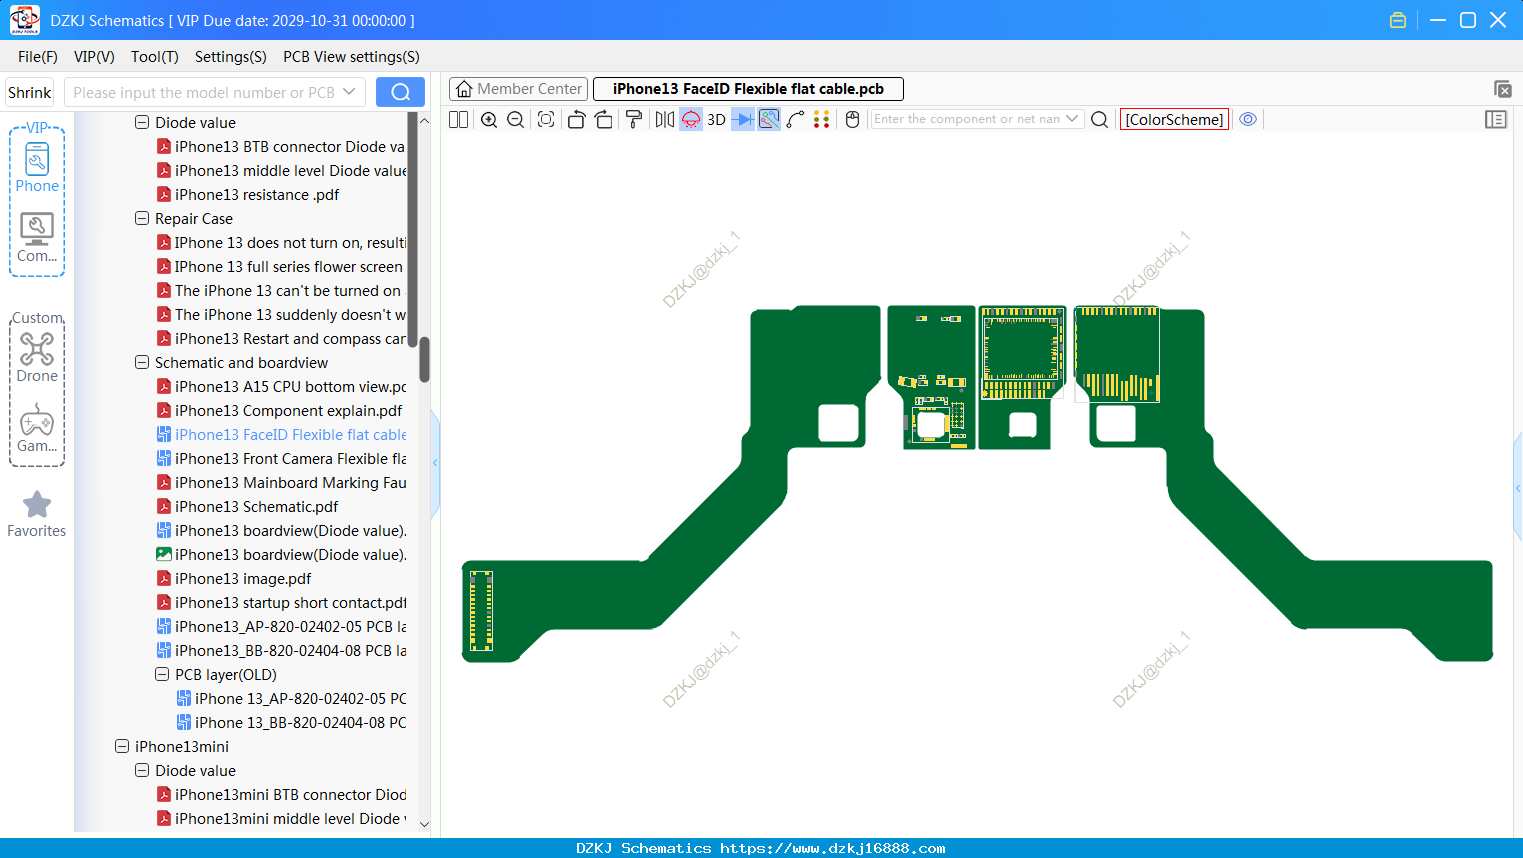Click the mirror flip board icon
Viewport: 1523px width, 858px height.
[x=665, y=120]
